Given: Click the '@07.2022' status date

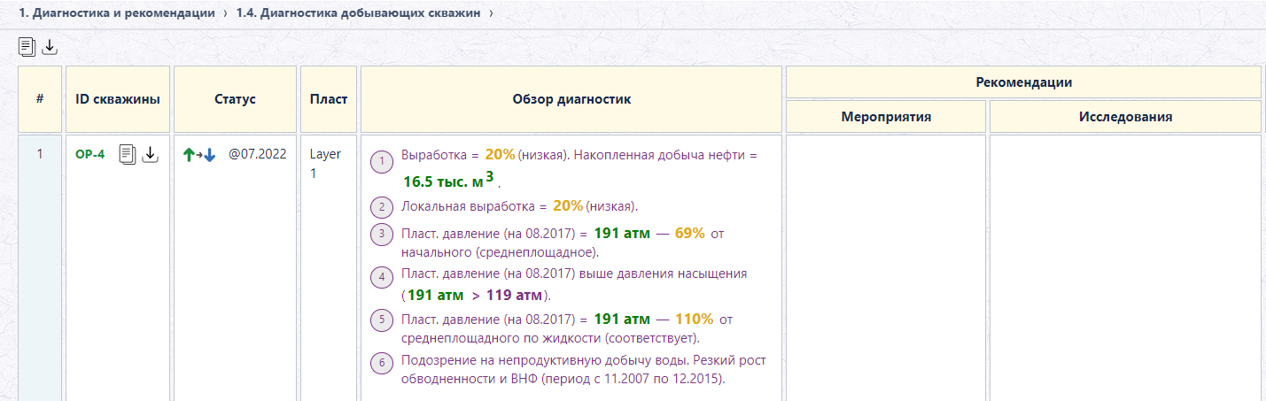Looking at the screenshot, I should (x=258, y=155).
